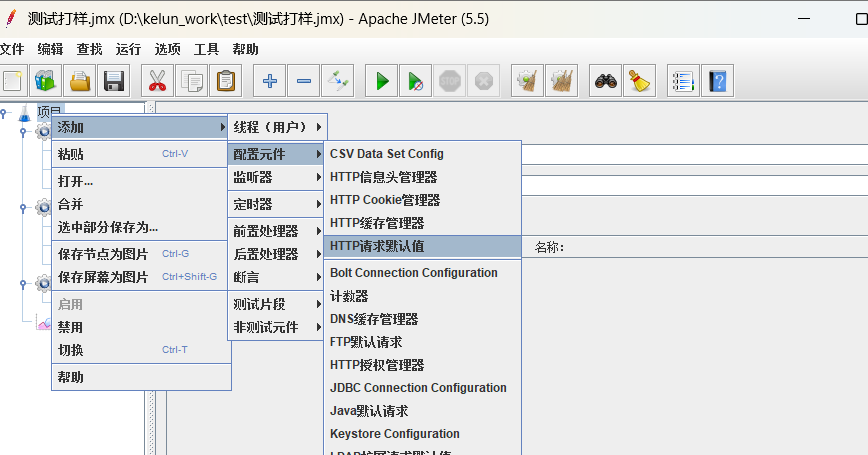Image resolution: width=868 pixels, height=455 pixels.
Task: Click the Copy toolbar icon
Action: tap(192, 81)
